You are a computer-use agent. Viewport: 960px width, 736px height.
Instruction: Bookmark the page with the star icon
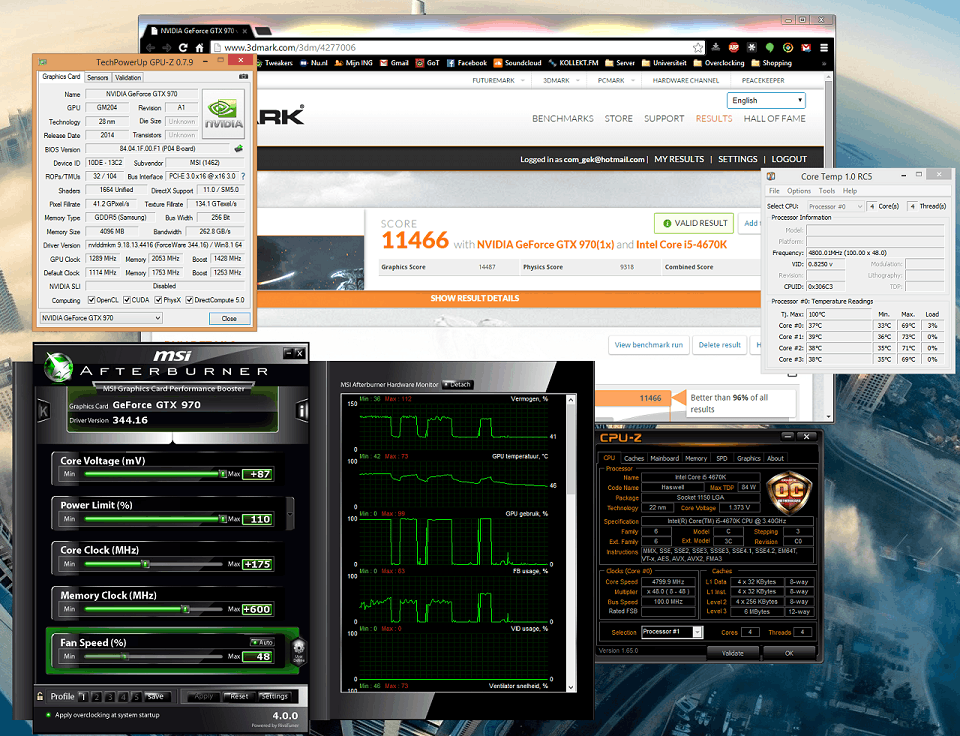[698, 47]
